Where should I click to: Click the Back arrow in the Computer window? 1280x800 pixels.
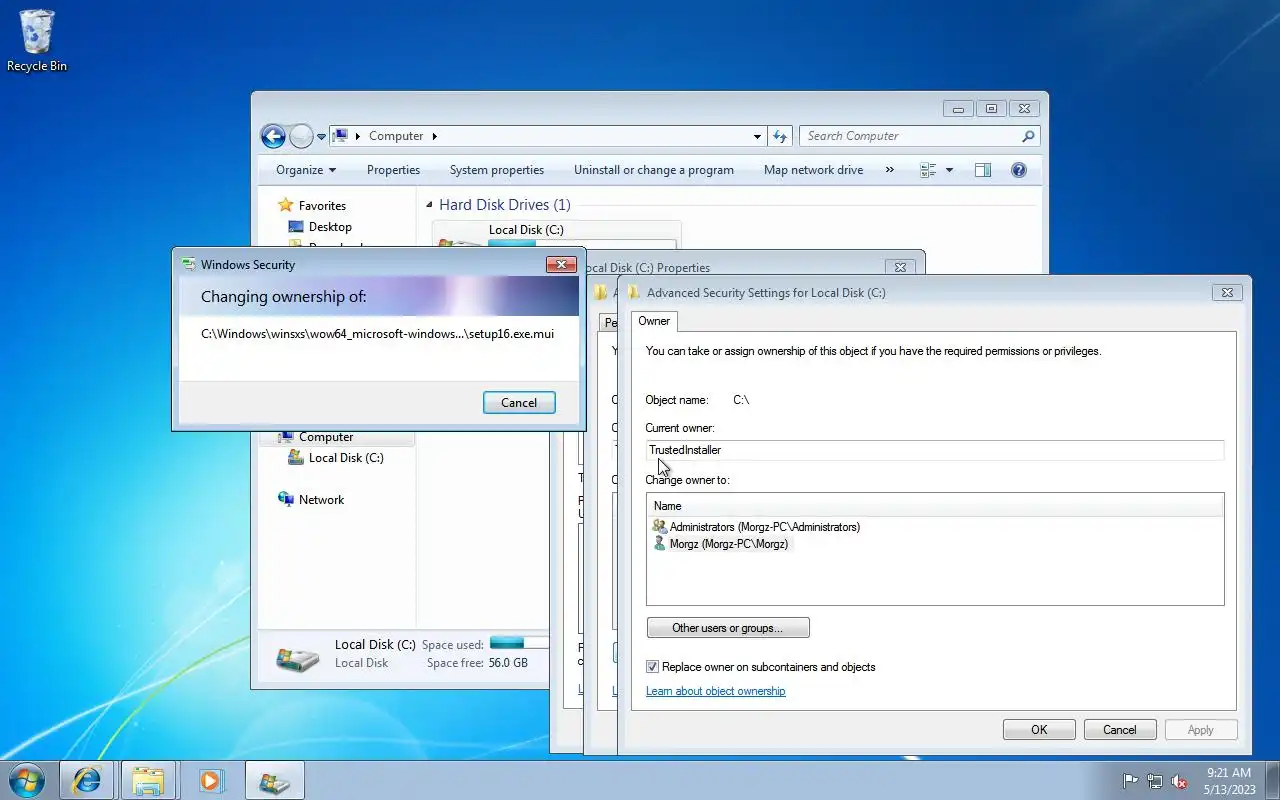click(x=273, y=136)
